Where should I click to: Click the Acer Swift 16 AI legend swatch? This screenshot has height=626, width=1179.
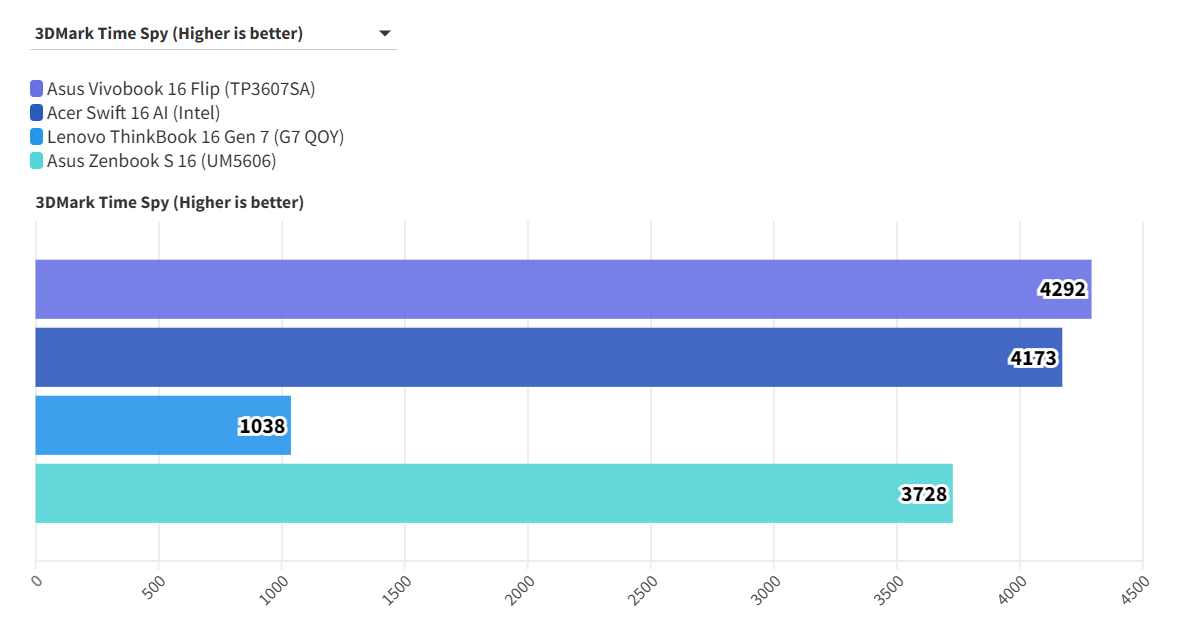click(x=37, y=113)
